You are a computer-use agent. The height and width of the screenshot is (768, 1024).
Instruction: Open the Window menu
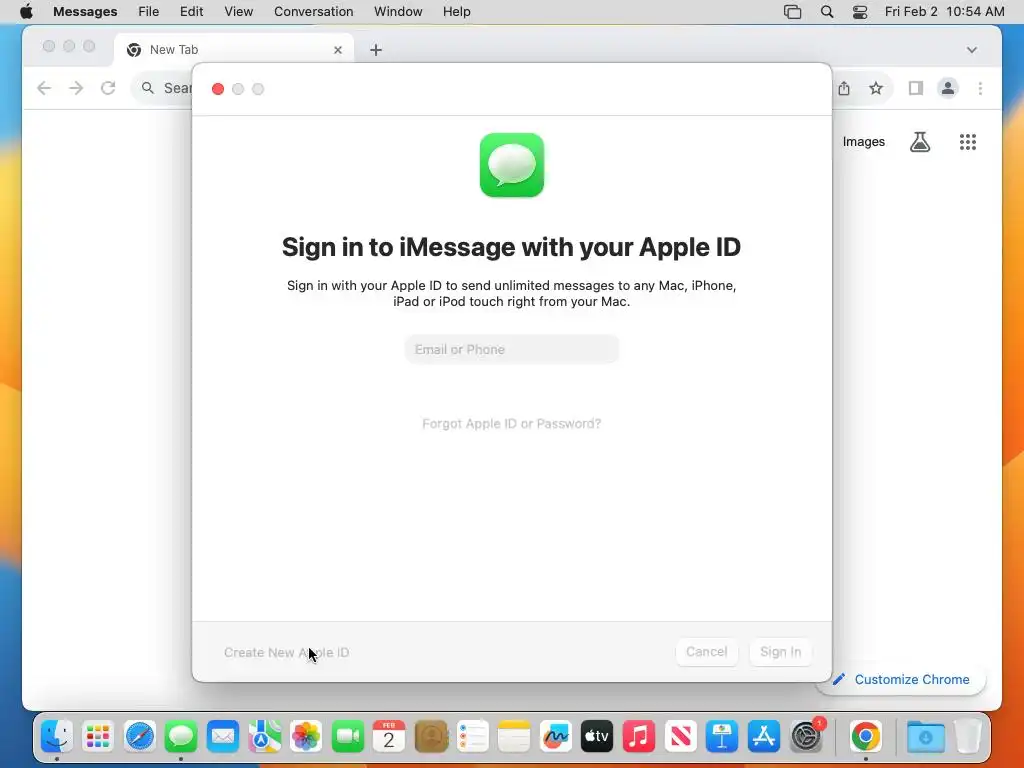[x=398, y=11]
